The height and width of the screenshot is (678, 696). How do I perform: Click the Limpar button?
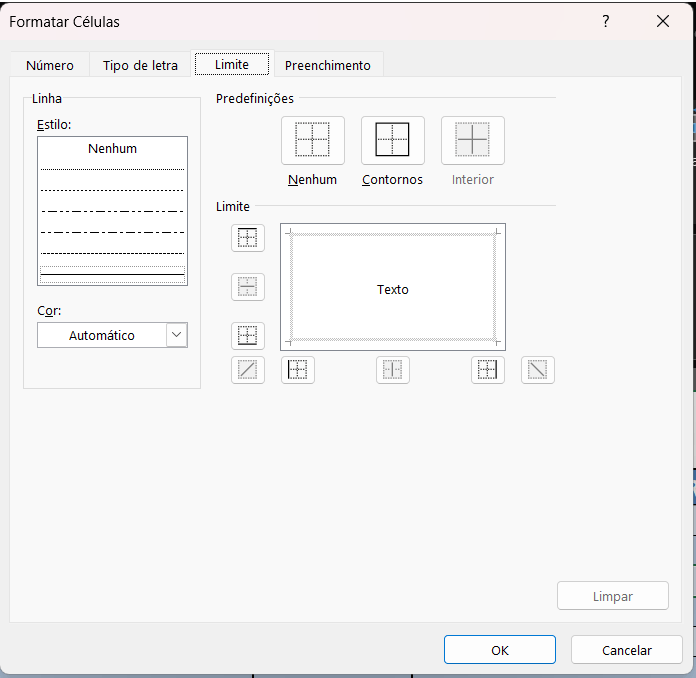[x=613, y=596]
